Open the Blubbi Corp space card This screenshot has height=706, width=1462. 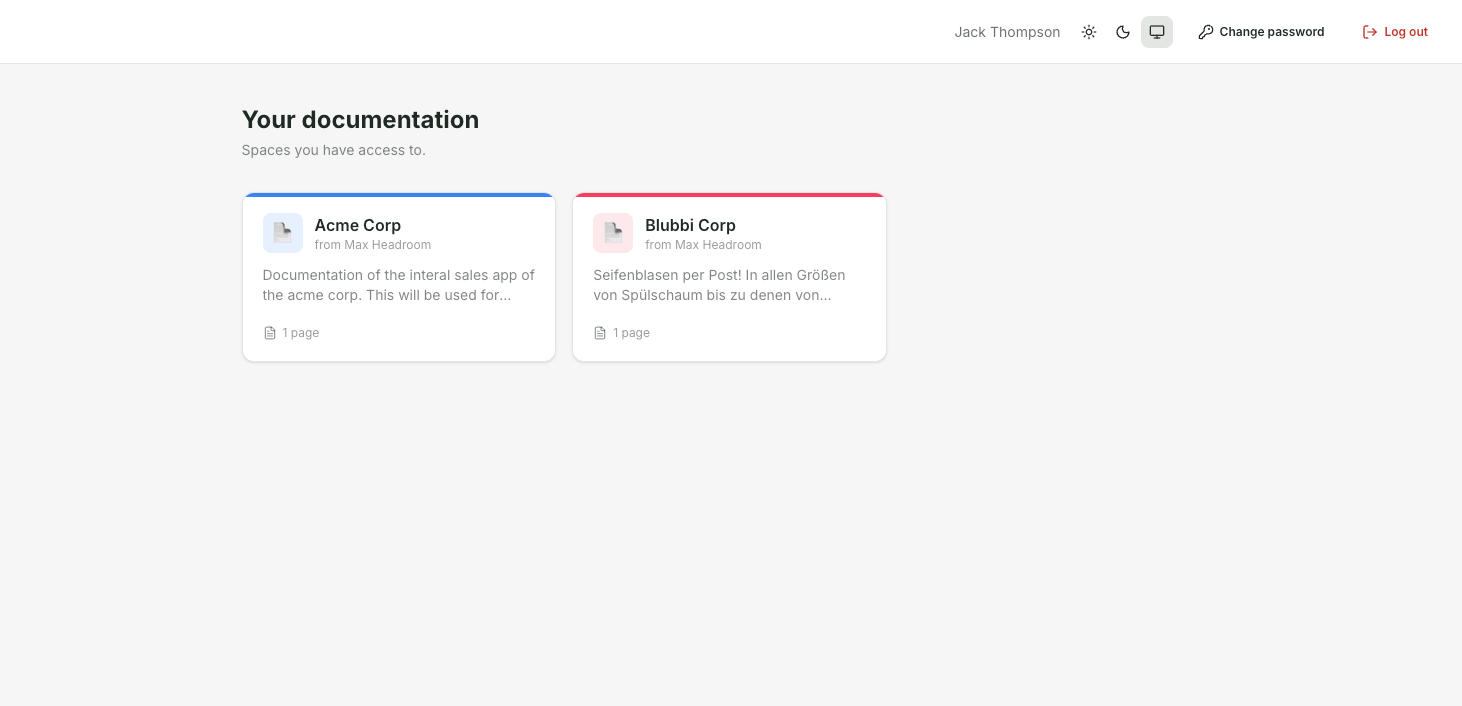[729, 277]
